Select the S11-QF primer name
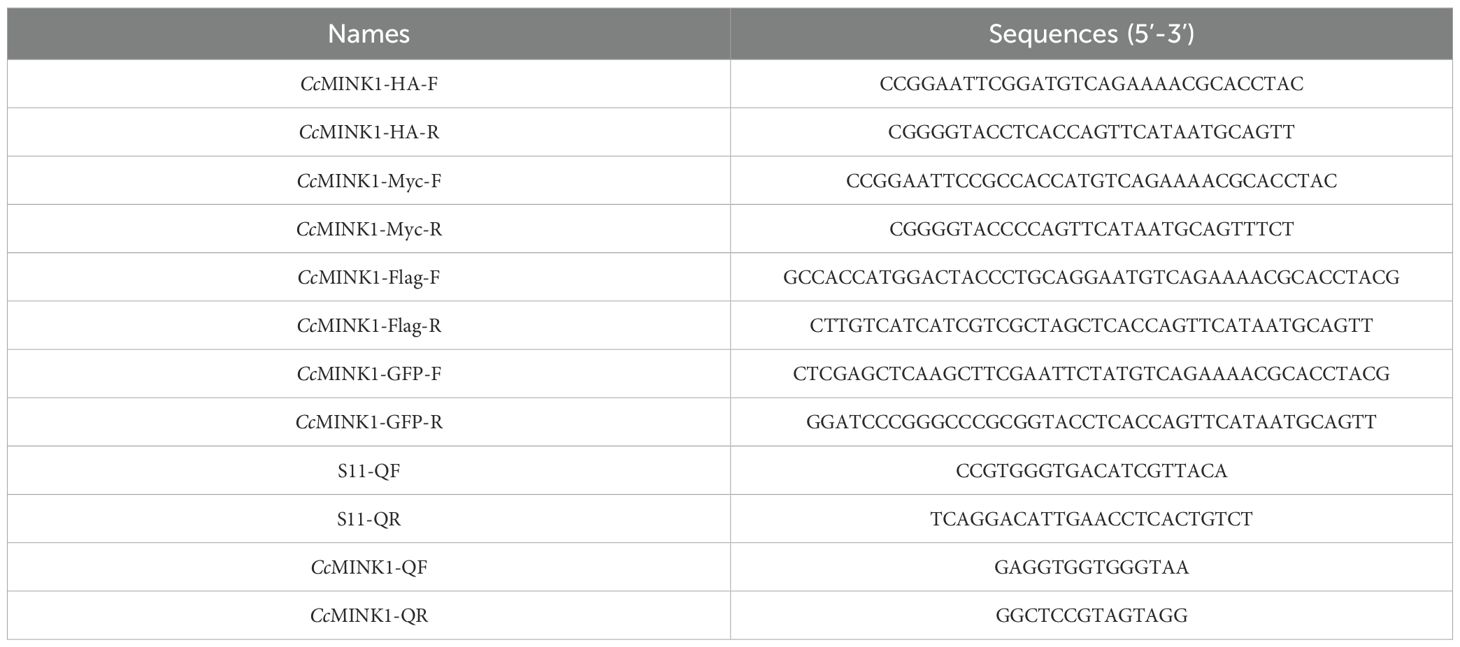The height and width of the screenshot is (647, 1460). 369,470
